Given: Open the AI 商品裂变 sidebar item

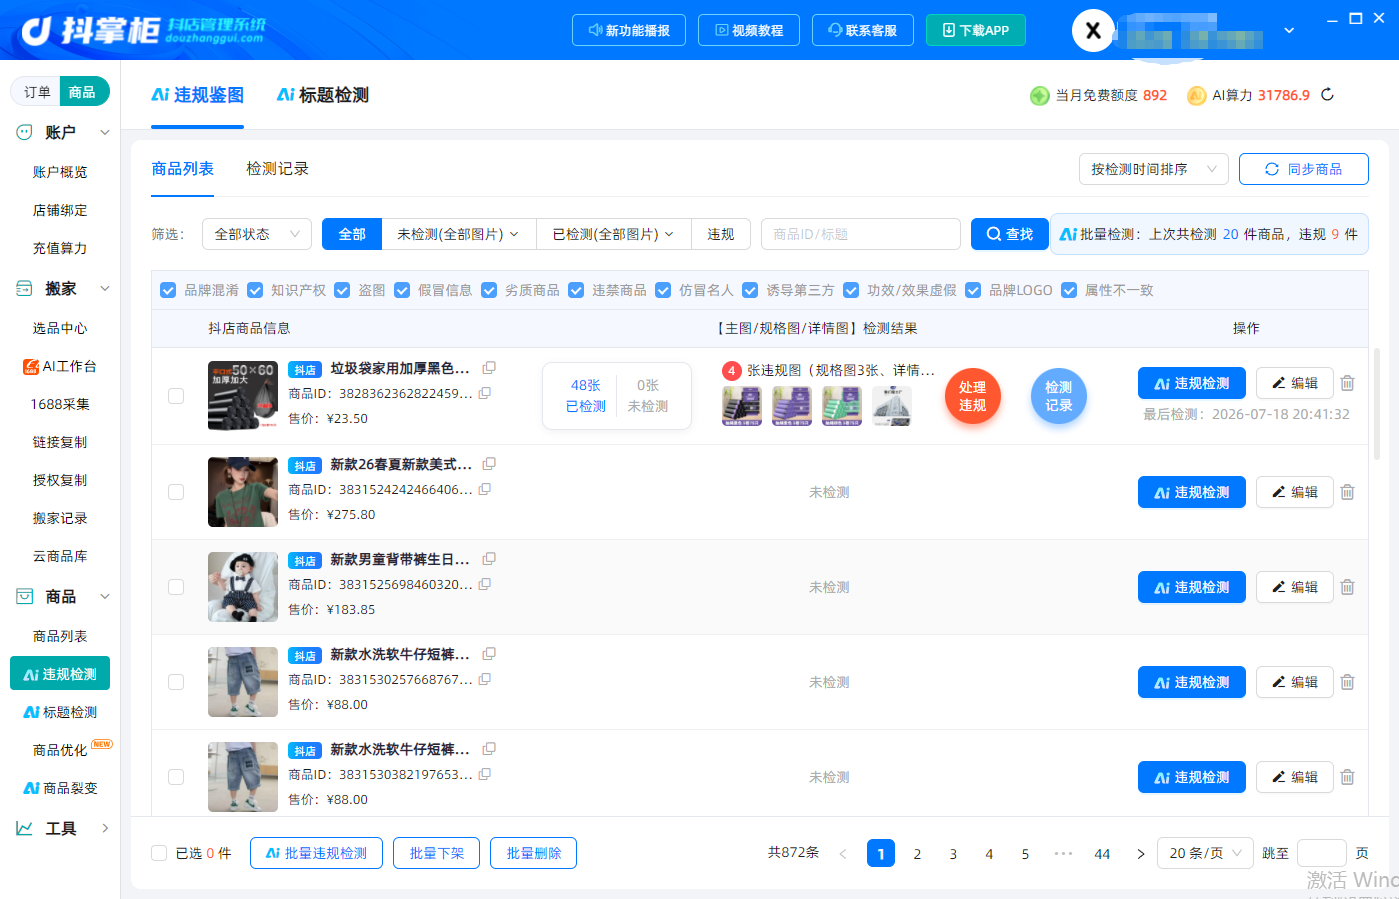Looking at the screenshot, I should click(60, 788).
